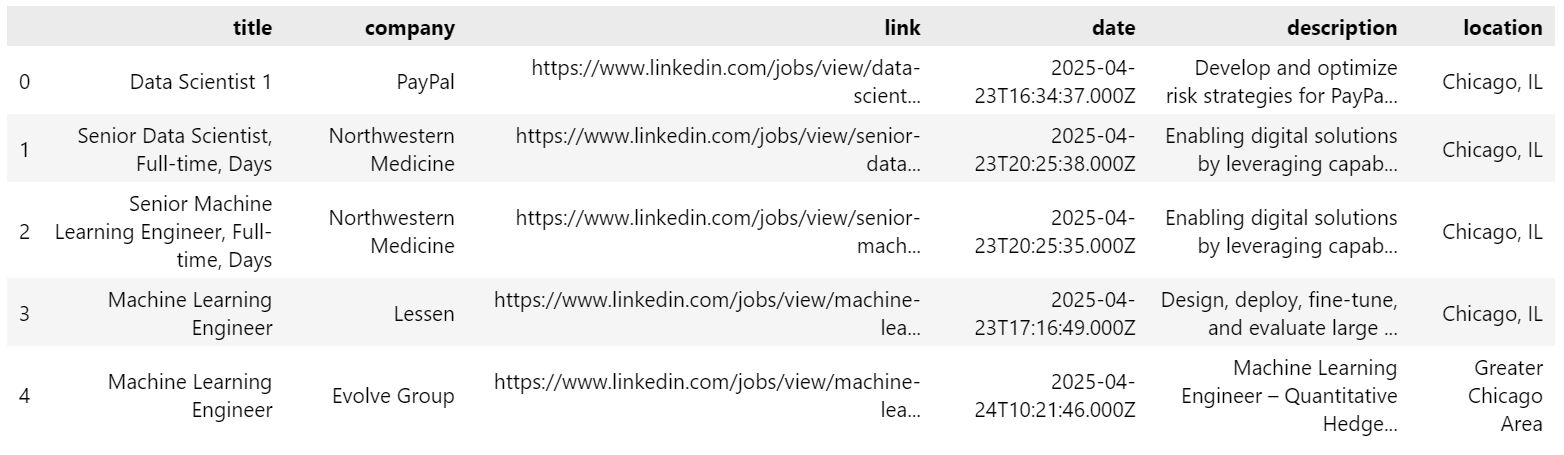This screenshot has width=1564, height=455.
Task: Click description starting 'Design, deploy, fine-tune'
Action: point(1279,314)
